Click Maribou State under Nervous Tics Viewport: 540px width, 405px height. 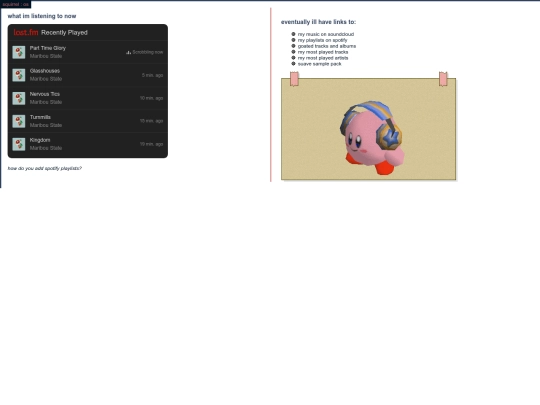pos(46,102)
